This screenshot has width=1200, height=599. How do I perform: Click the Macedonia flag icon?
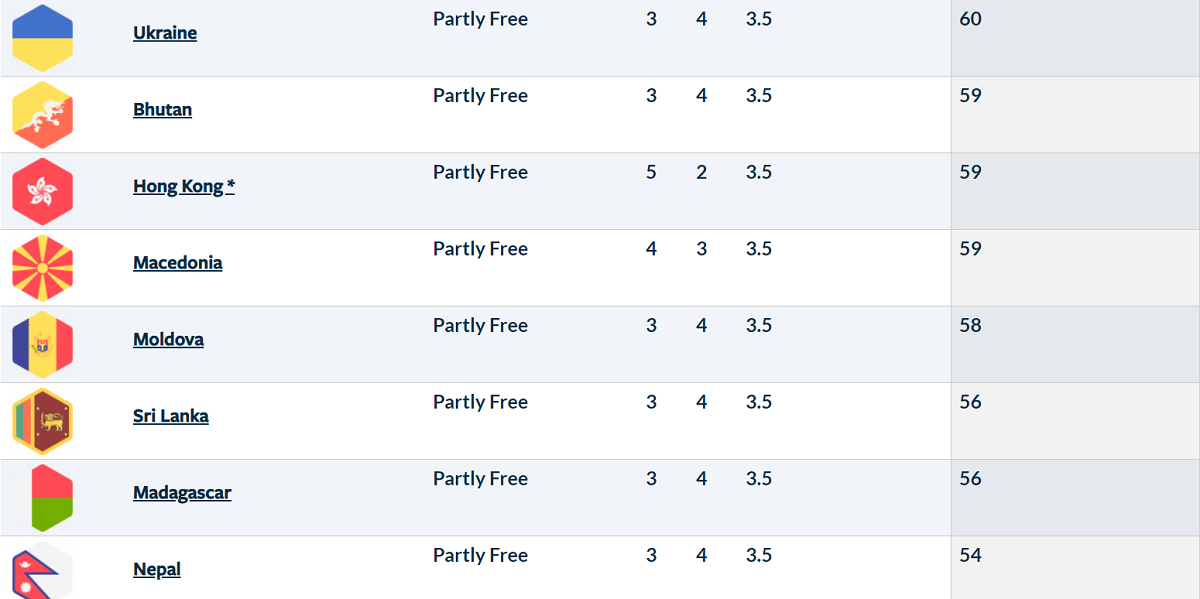(x=42, y=268)
